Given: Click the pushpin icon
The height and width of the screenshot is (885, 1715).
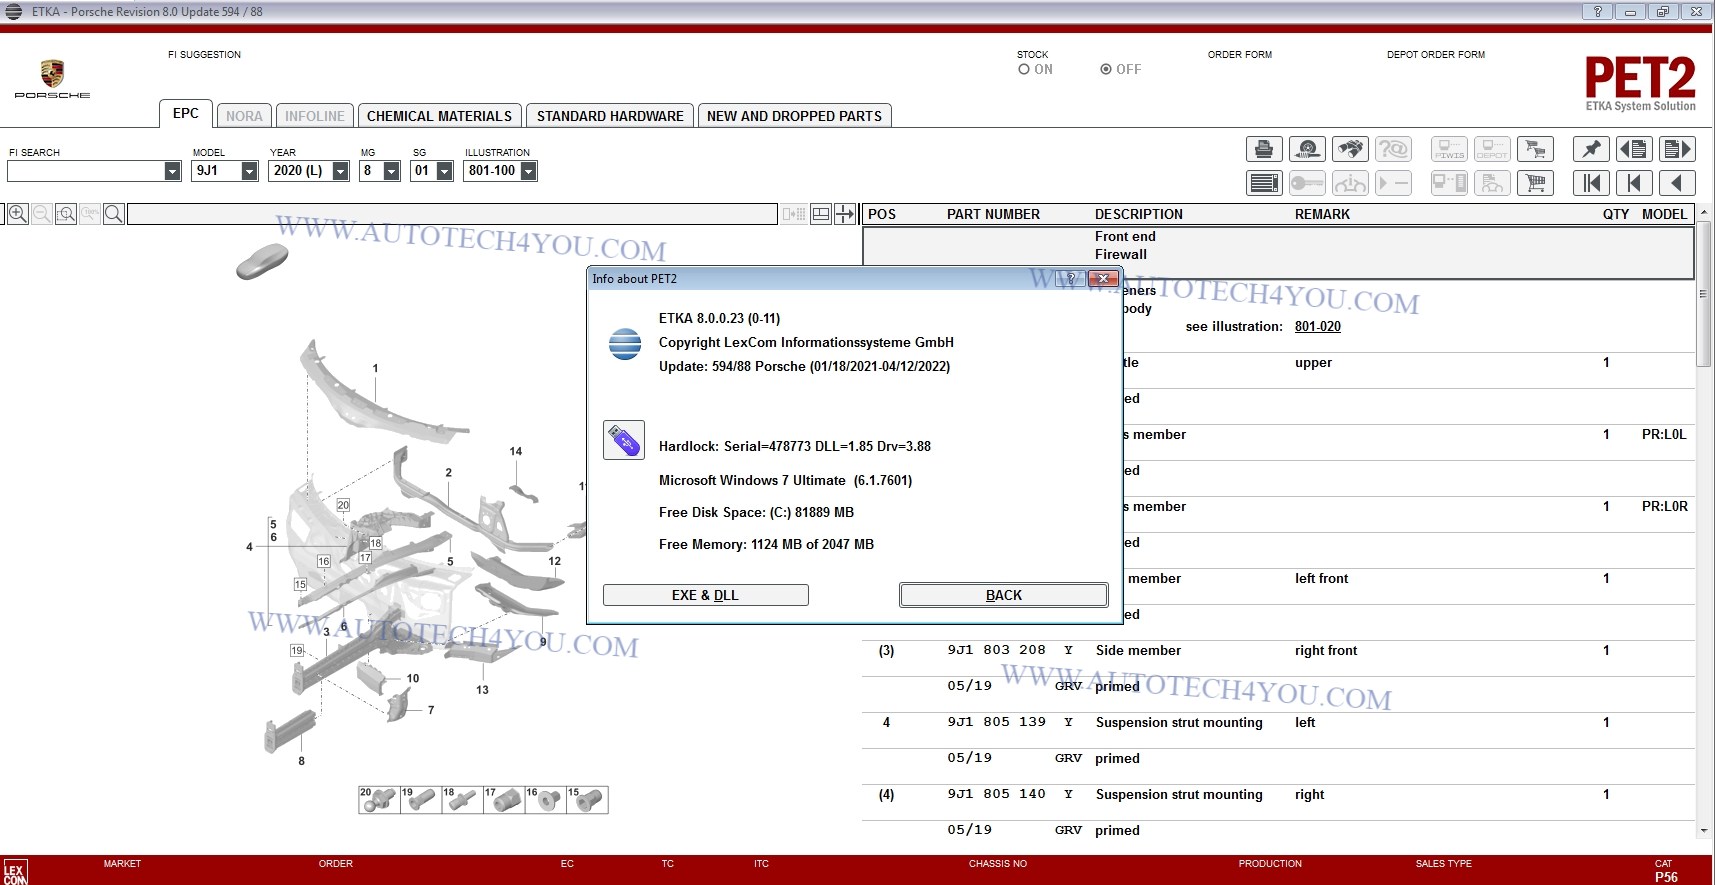Looking at the screenshot, I should [1591, 150].
